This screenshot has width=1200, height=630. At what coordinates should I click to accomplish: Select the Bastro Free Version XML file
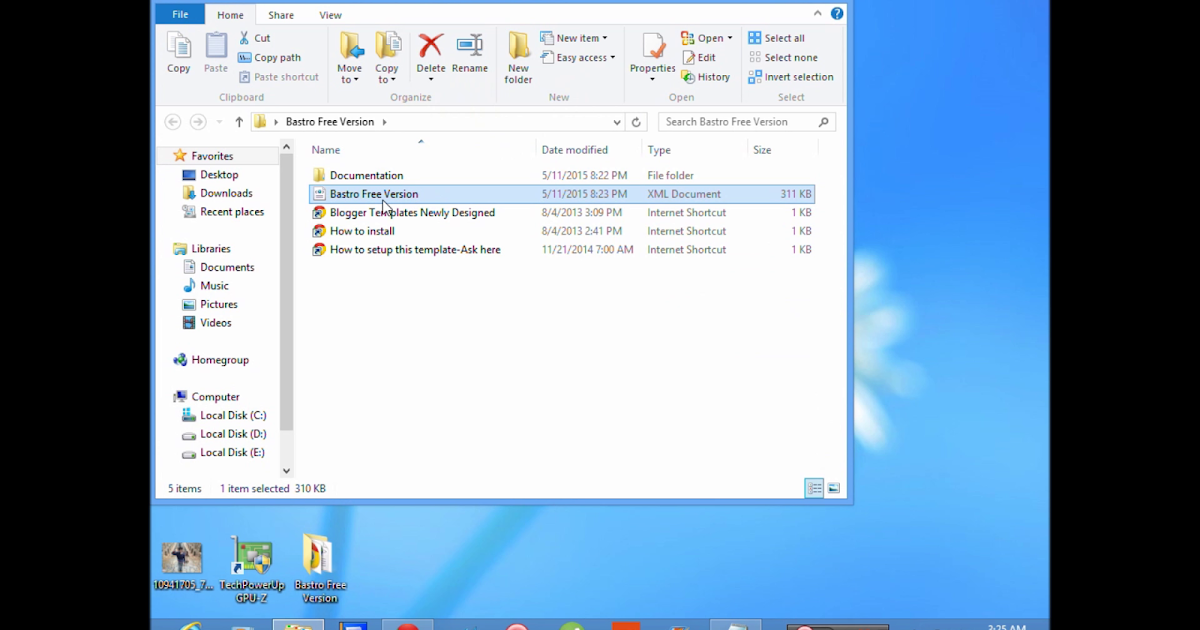coord(562,194)
